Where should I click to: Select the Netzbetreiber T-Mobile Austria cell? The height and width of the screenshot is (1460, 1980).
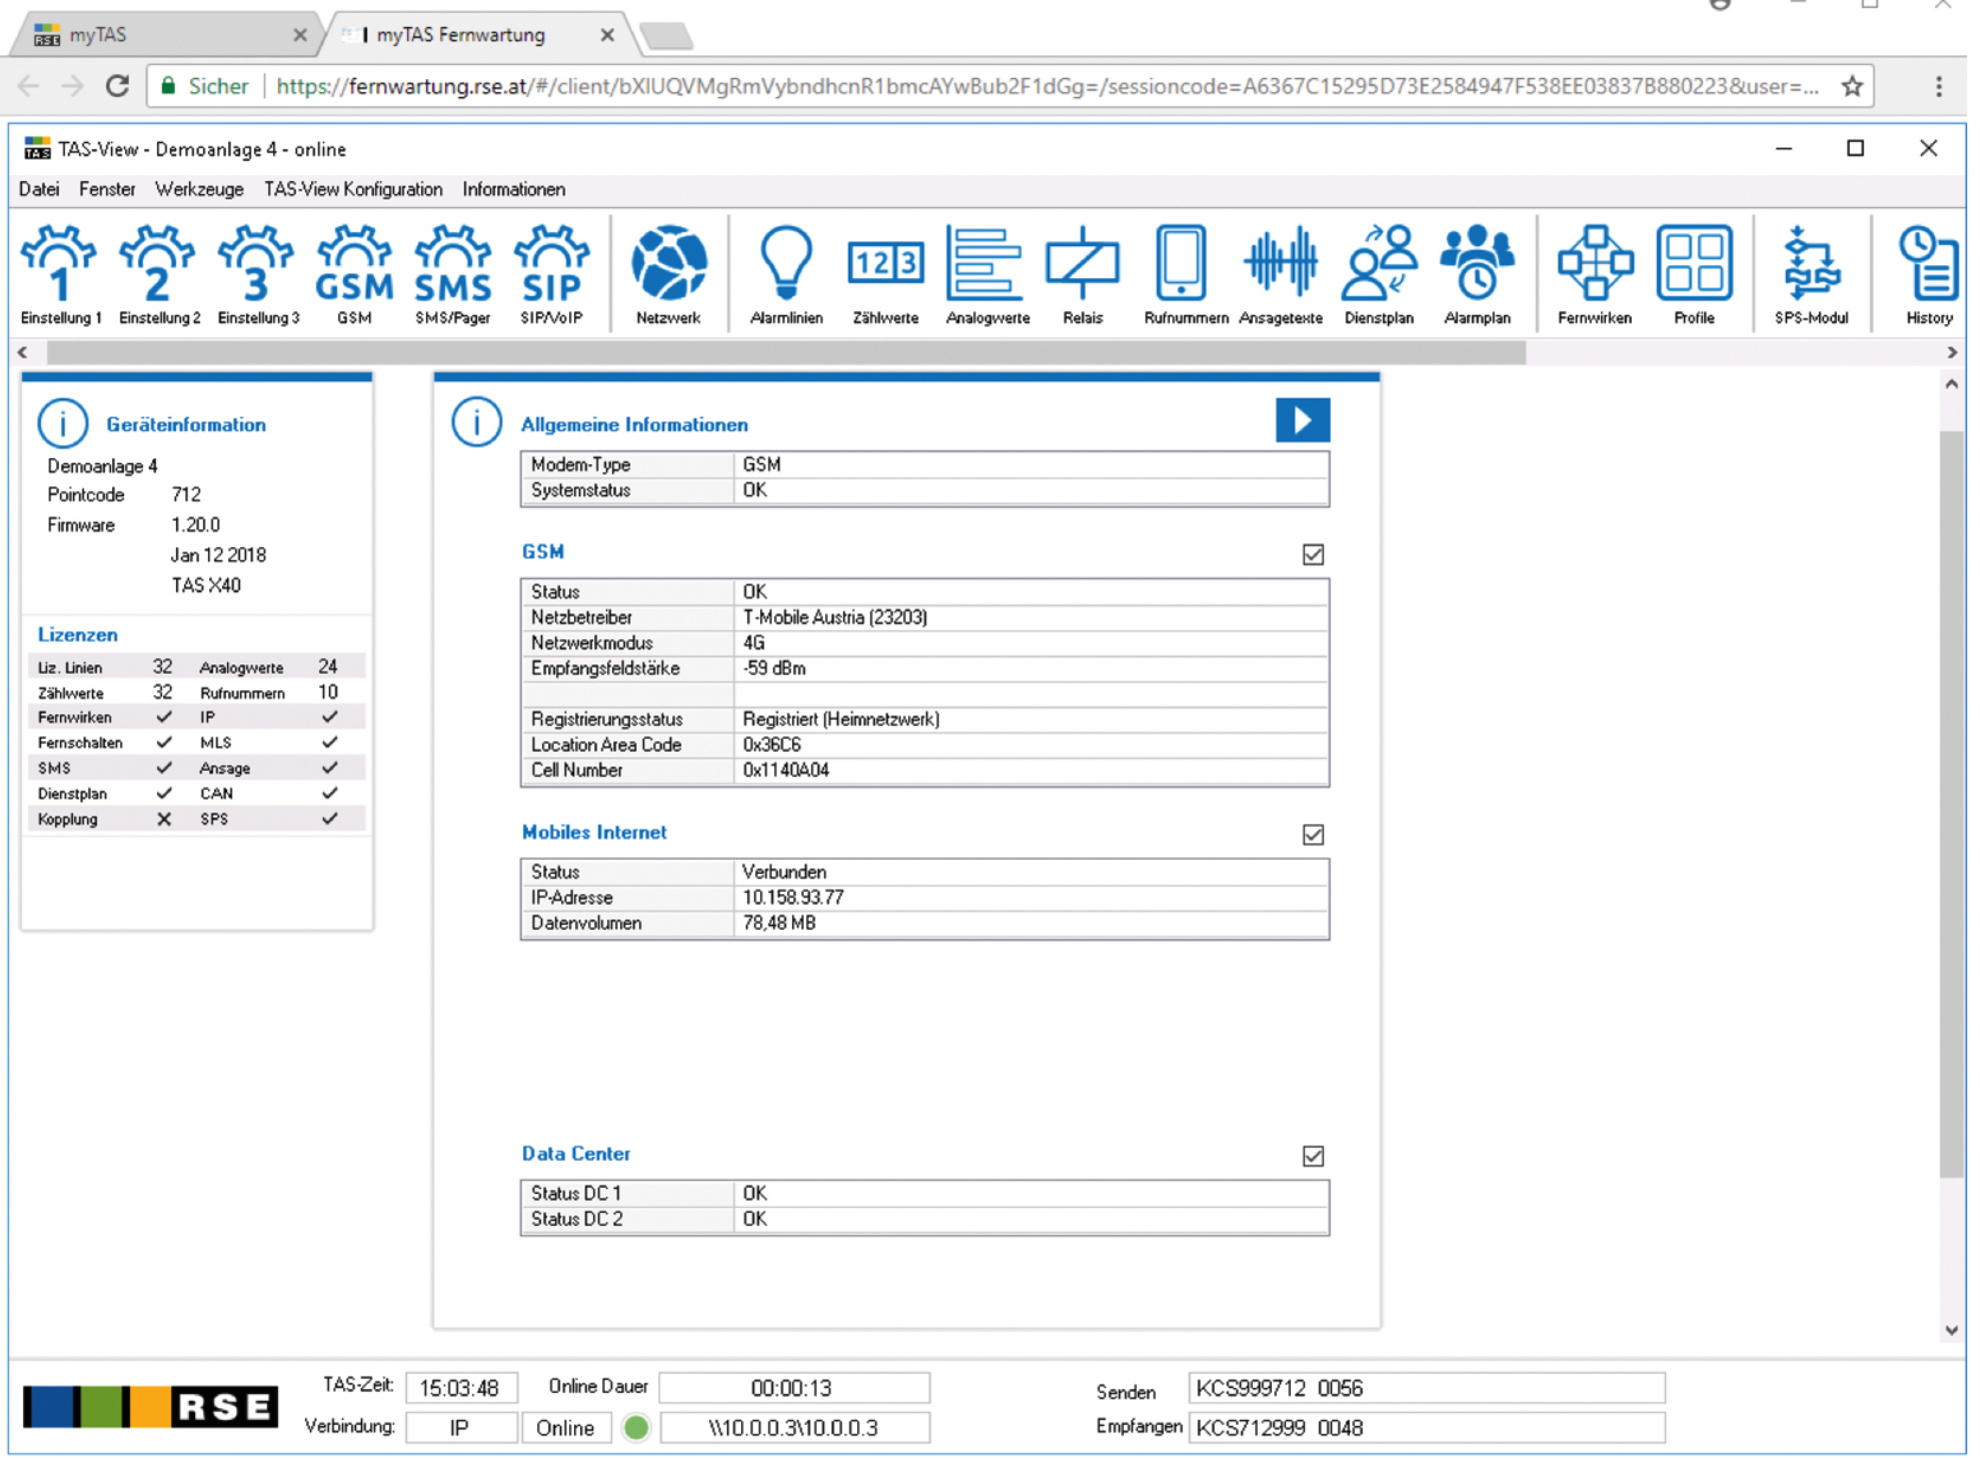coord(1031,618)
